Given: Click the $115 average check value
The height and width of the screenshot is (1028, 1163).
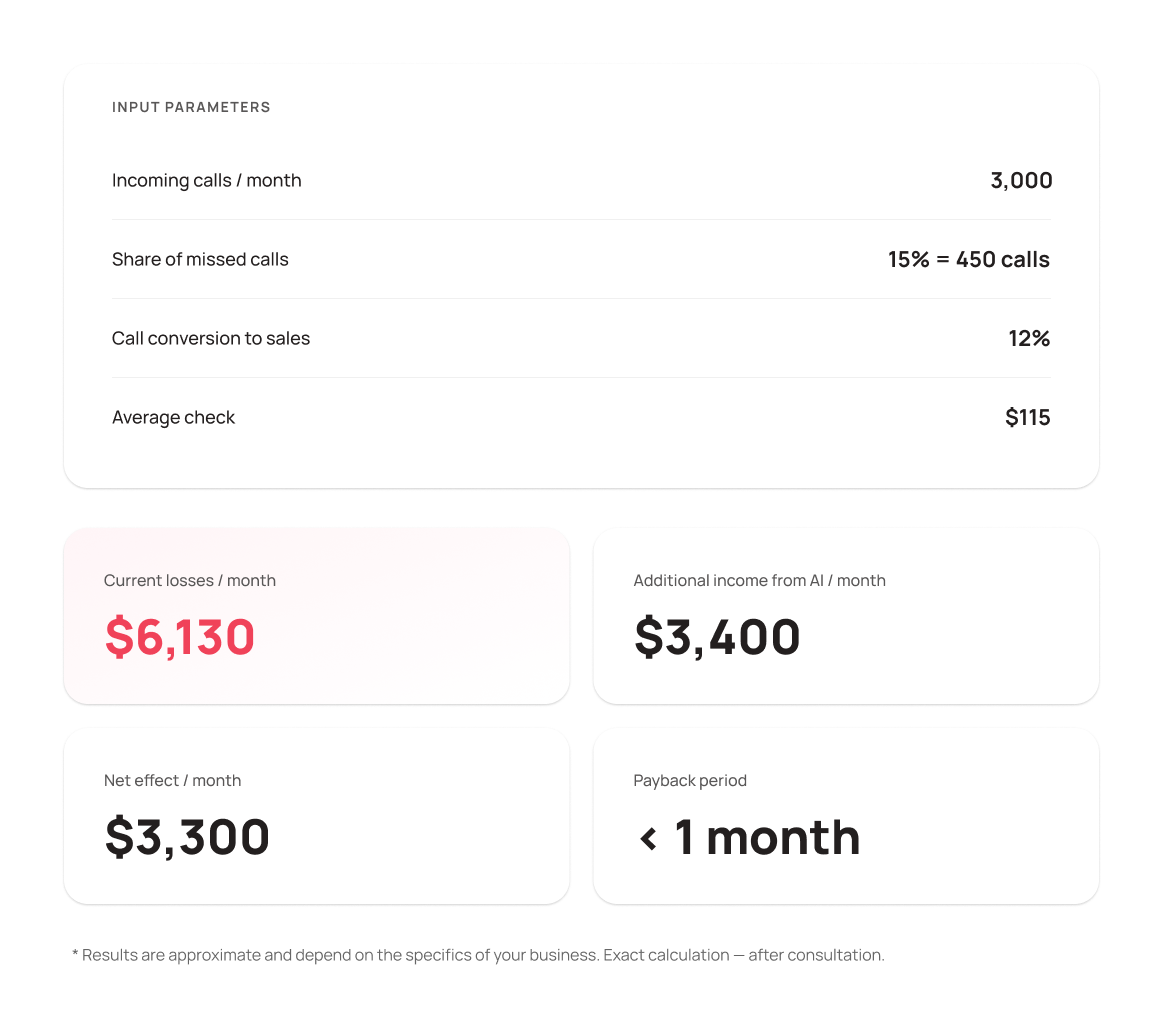Looking at the screenshot, I should point(1027,418).
